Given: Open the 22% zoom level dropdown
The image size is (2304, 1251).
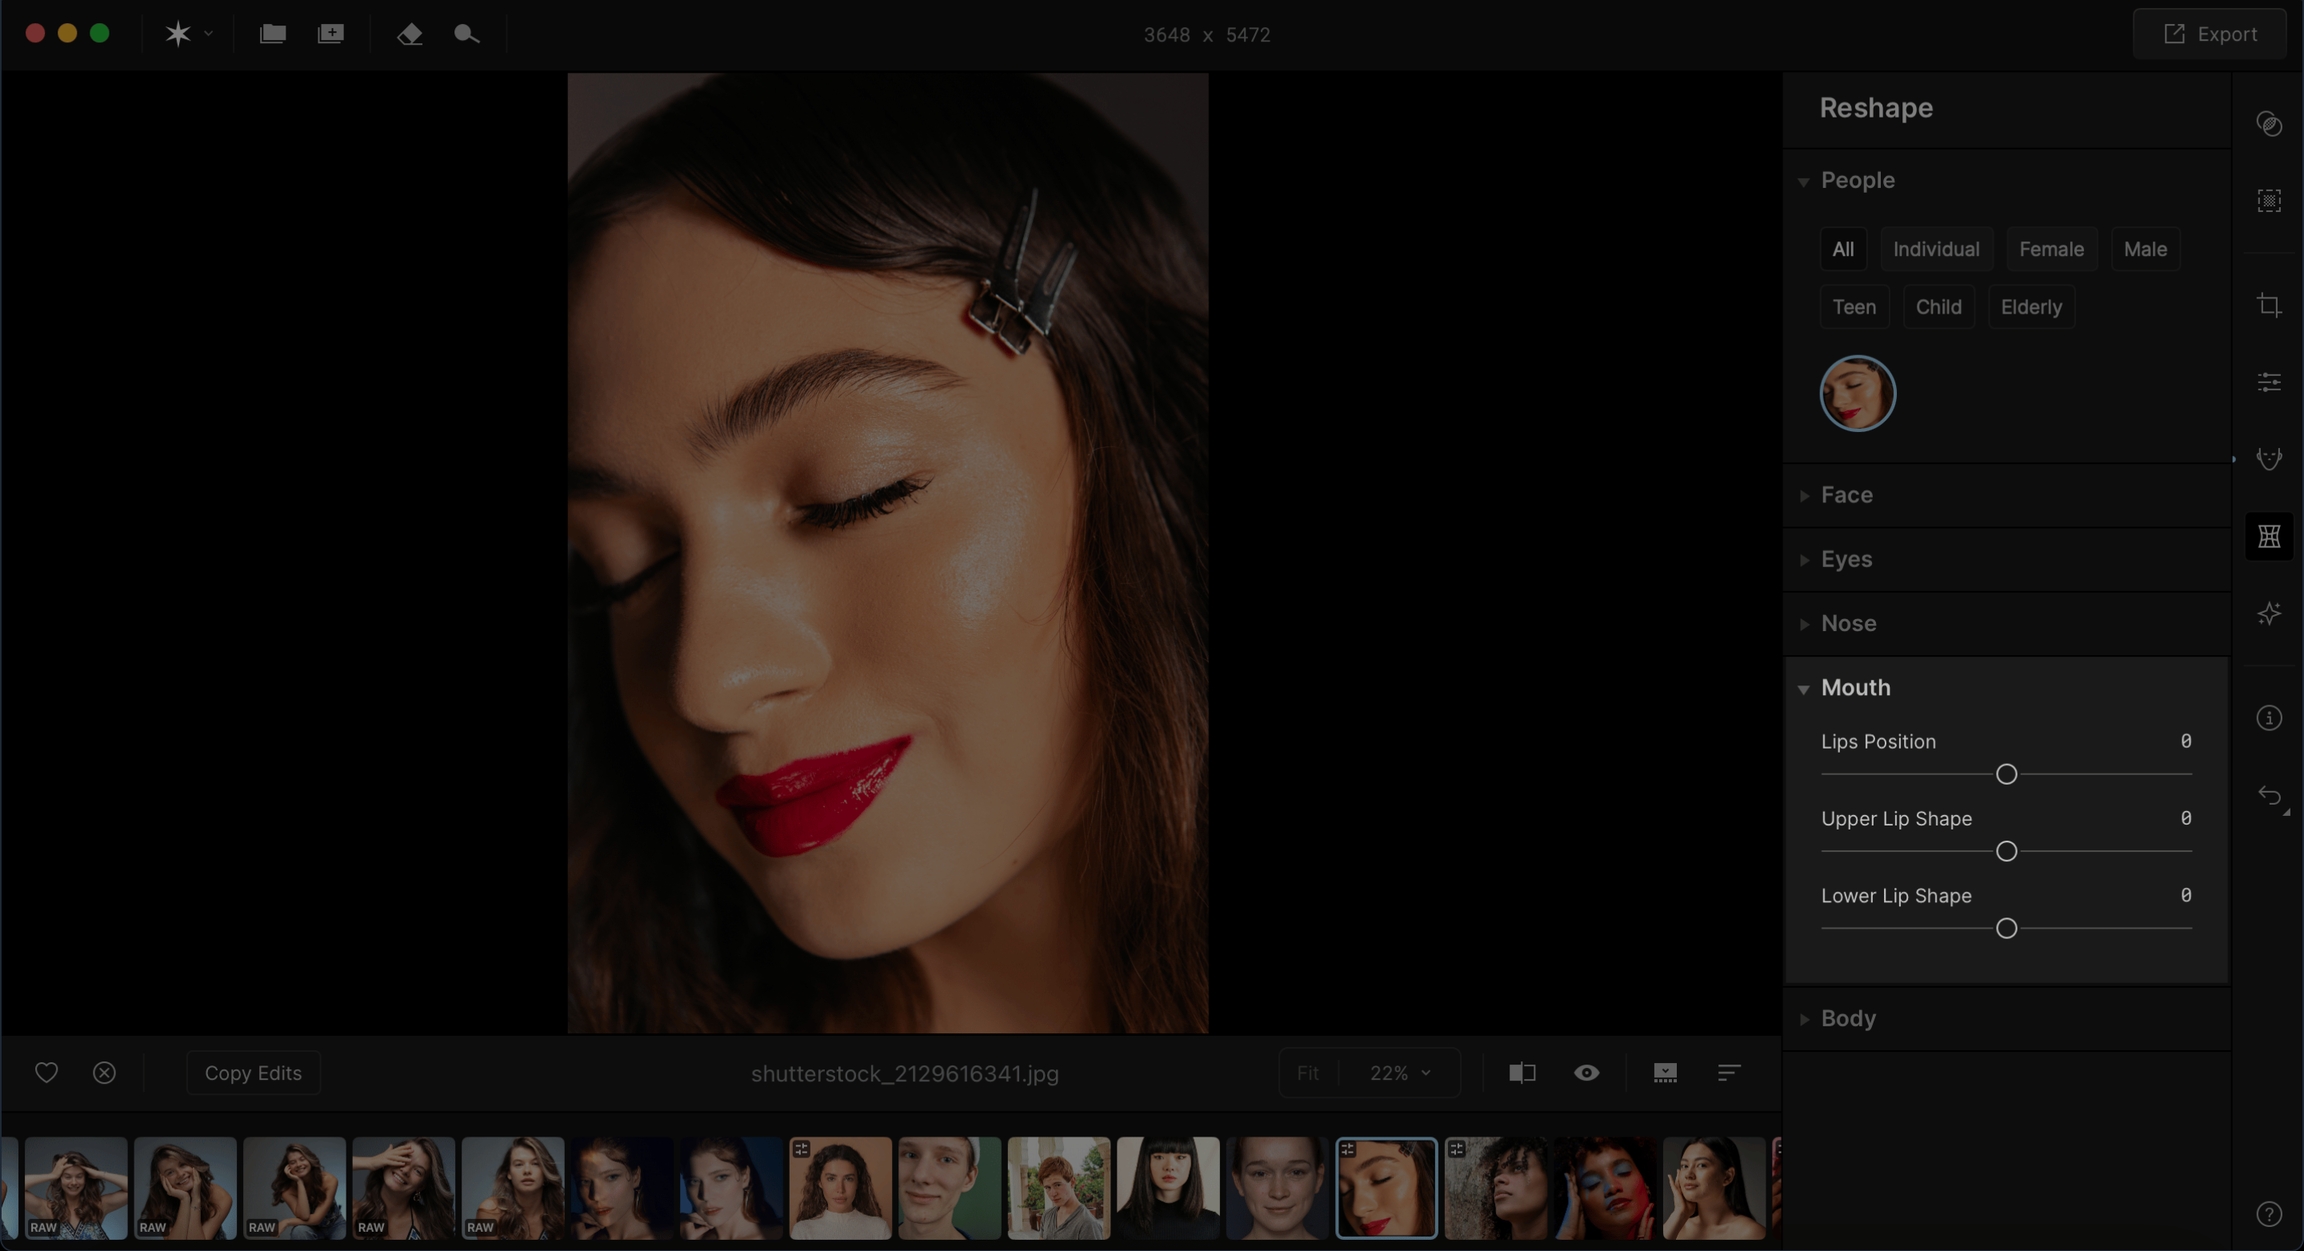Looking at the screenshot, I should [x=1400, y=1073].
